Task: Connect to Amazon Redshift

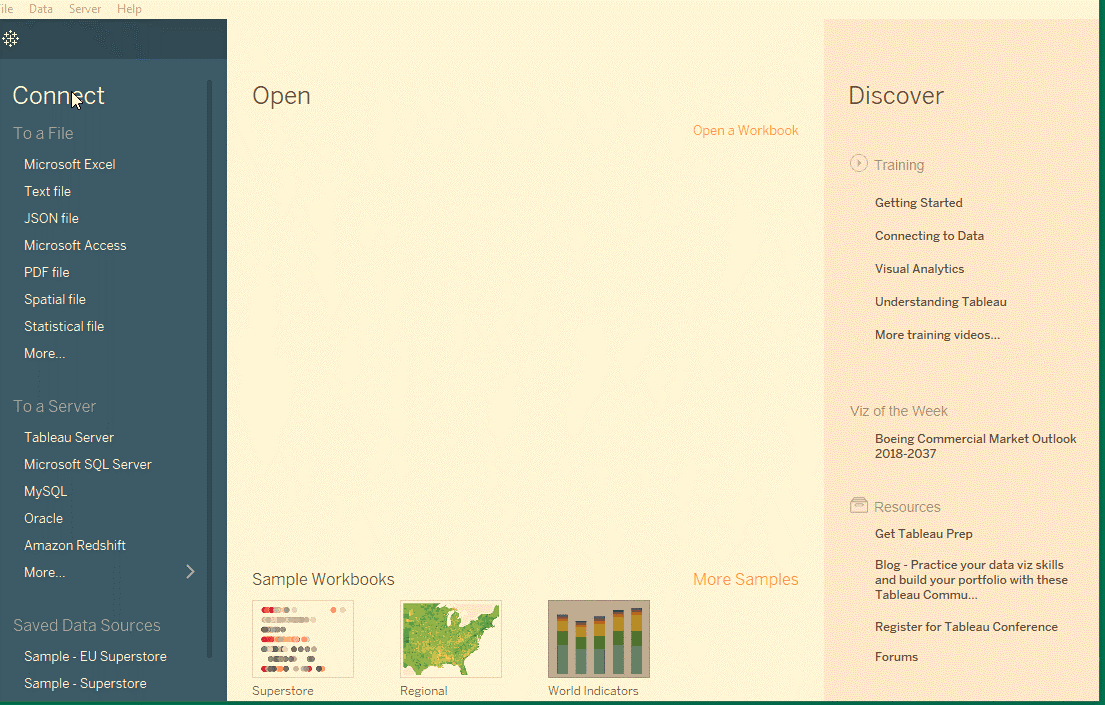Action: tap(75, 546)
